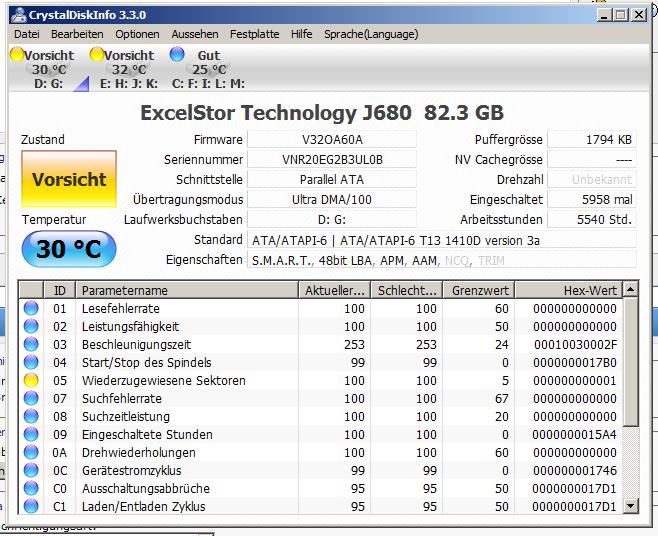
Task: Click the Aktueller... column header
Action: point(334,290)
